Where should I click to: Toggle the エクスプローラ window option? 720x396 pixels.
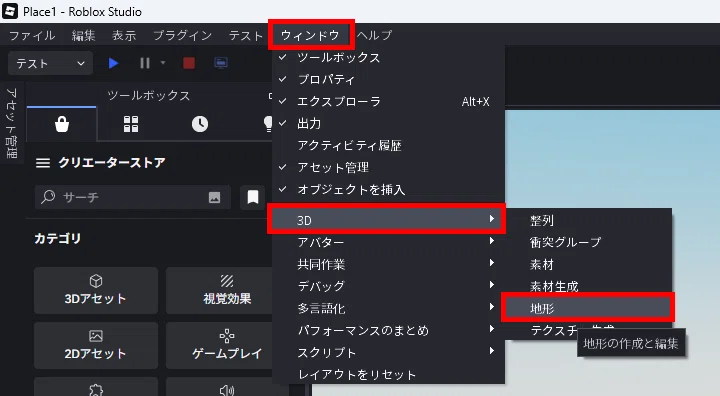[388, 102]
